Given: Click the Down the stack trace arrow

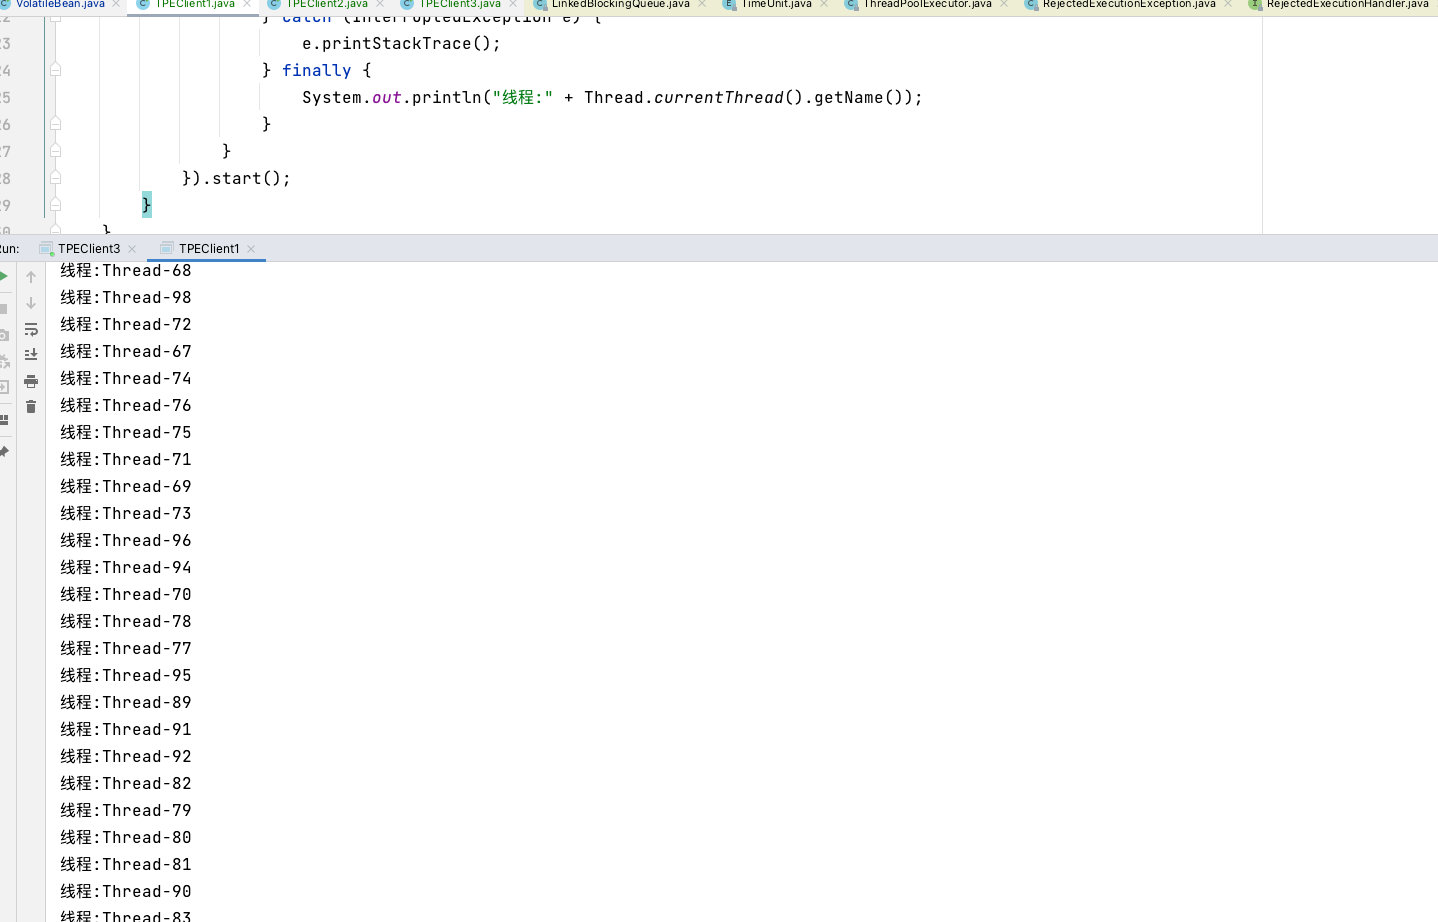Looking at the screenshot, I should coord(31,303).
